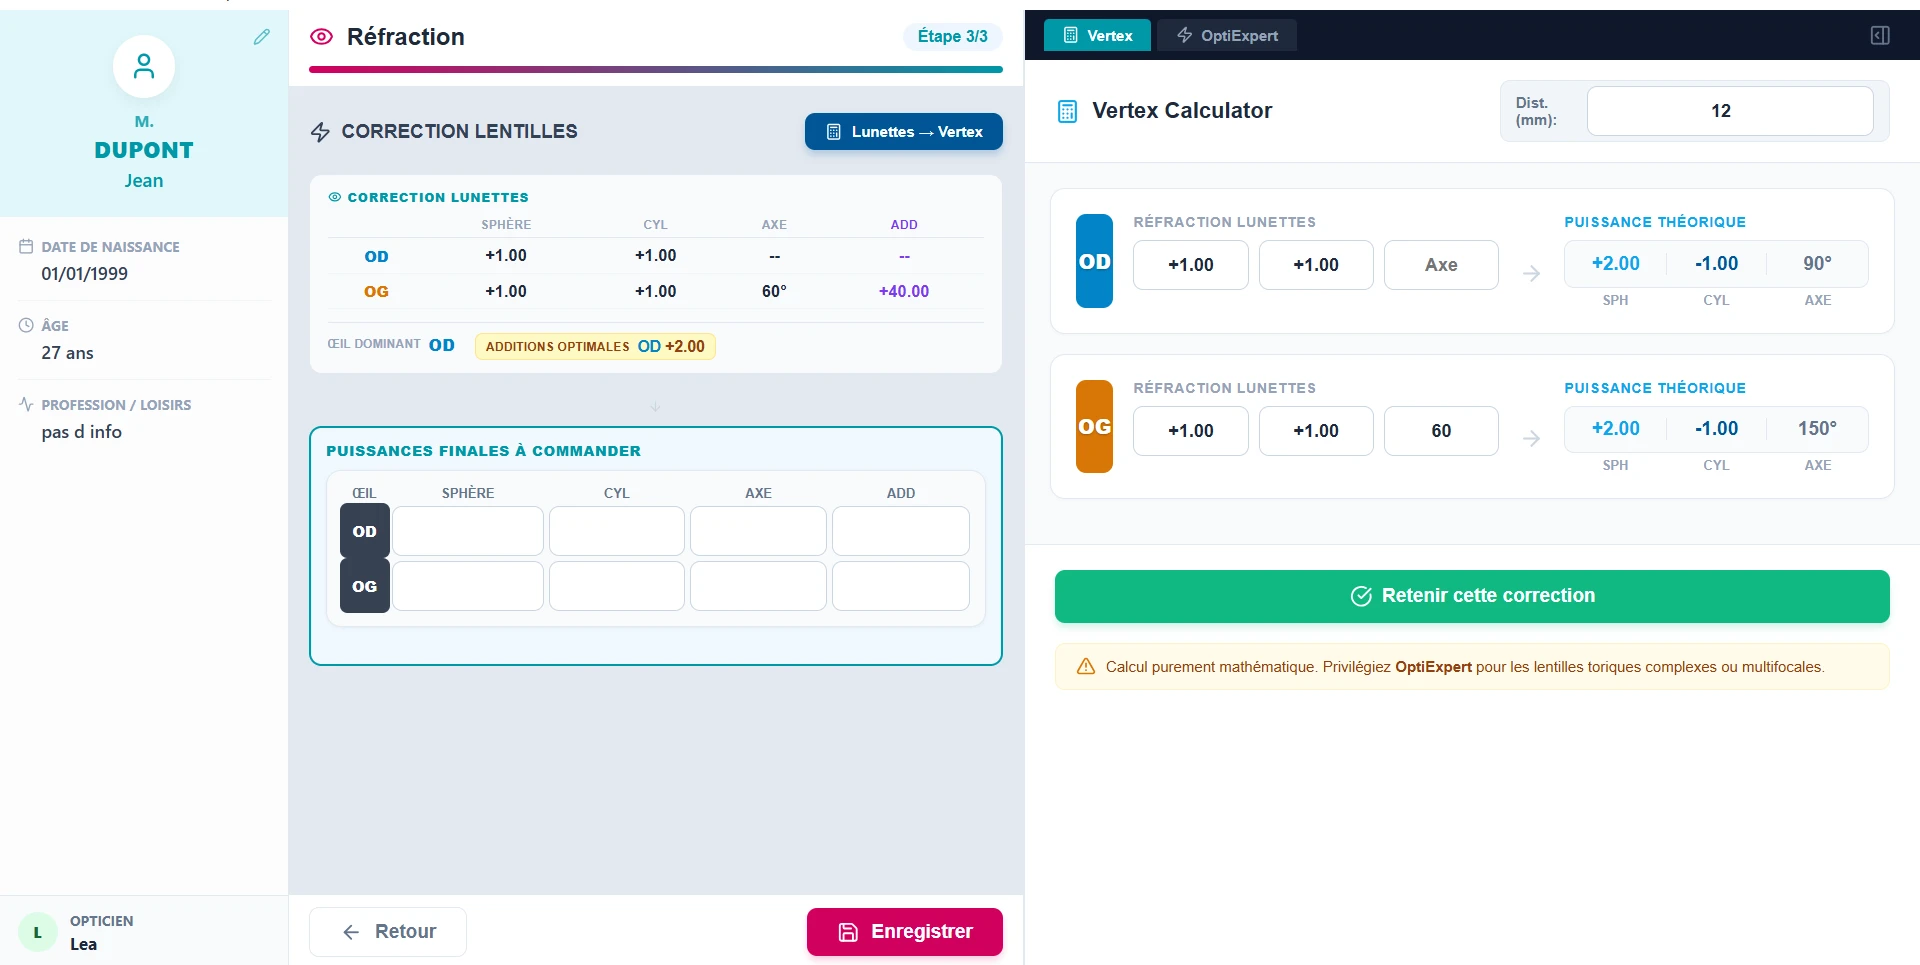Viewport: 1920px width, 965px height.
Task: Click the vertex distance field showing 12
Action: click(x=1730, y=111)
